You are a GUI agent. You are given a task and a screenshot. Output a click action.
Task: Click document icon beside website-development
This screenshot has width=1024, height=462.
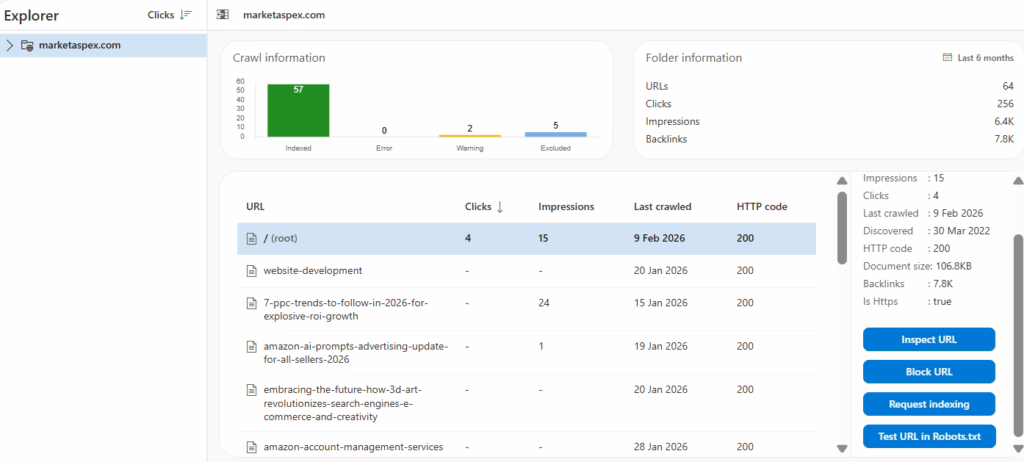pyautogui.click(x=251, y=271)
